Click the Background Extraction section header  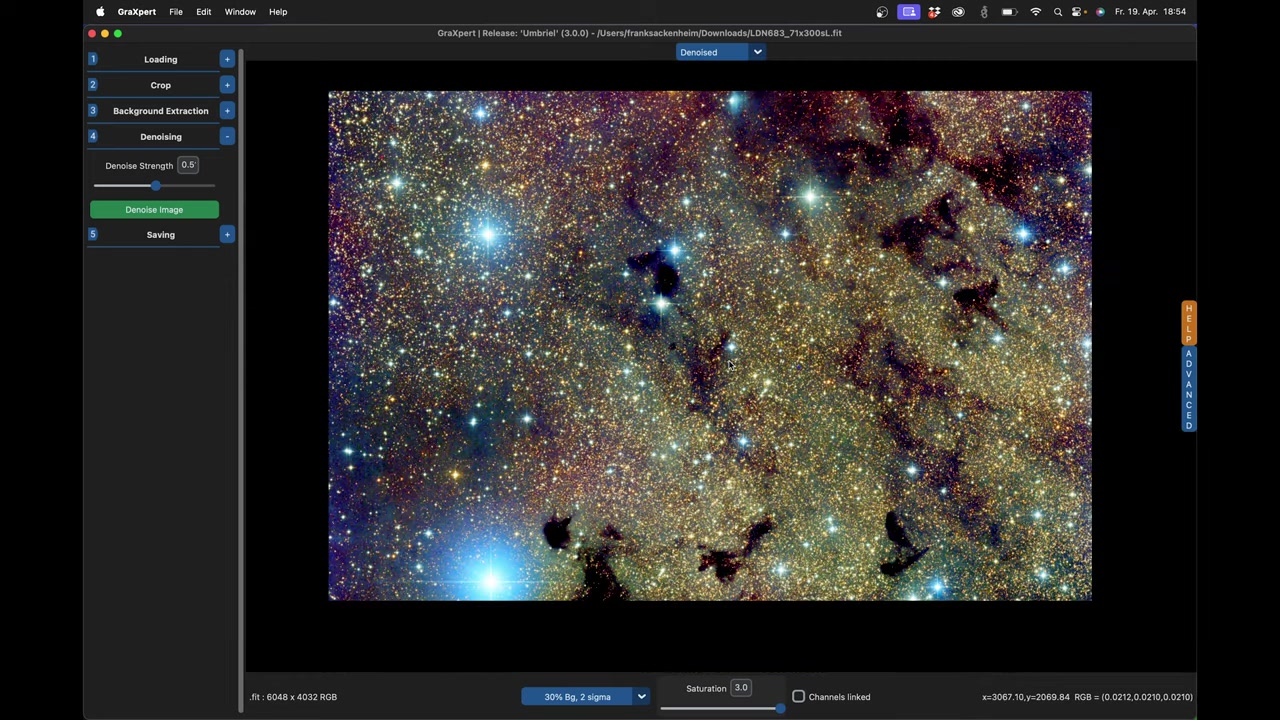click(x=160, y=110)
